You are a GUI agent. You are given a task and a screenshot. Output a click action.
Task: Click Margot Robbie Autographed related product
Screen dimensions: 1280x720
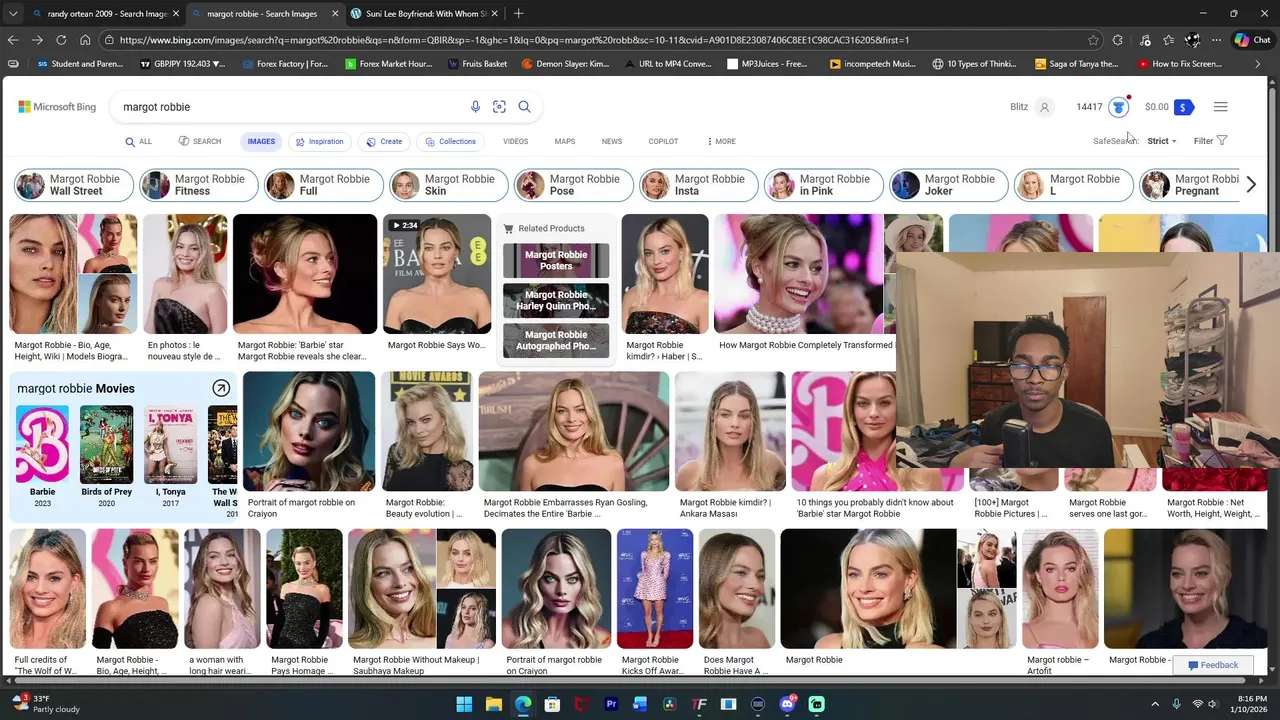click(x=556, y=340)
